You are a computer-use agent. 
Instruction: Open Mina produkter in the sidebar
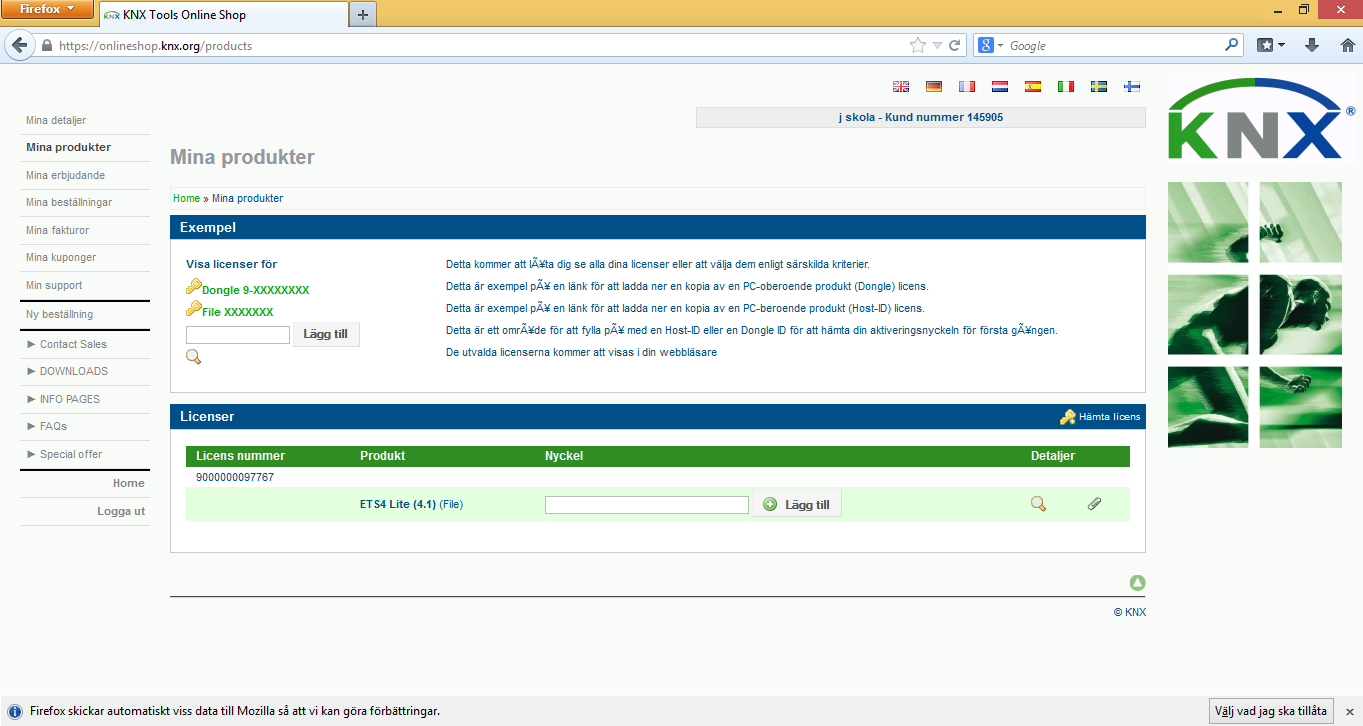tap(68, 147)
